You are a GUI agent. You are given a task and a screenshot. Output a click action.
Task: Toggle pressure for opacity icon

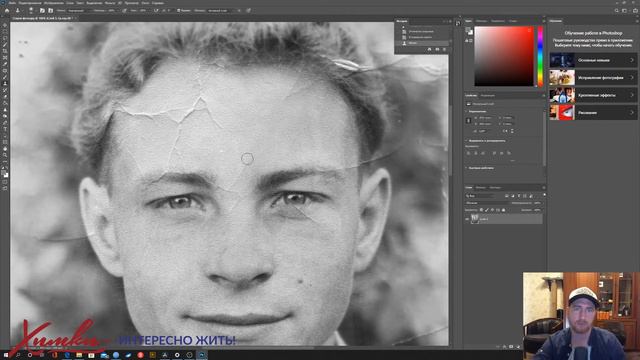pyautogui.click(x=124, y=10)
